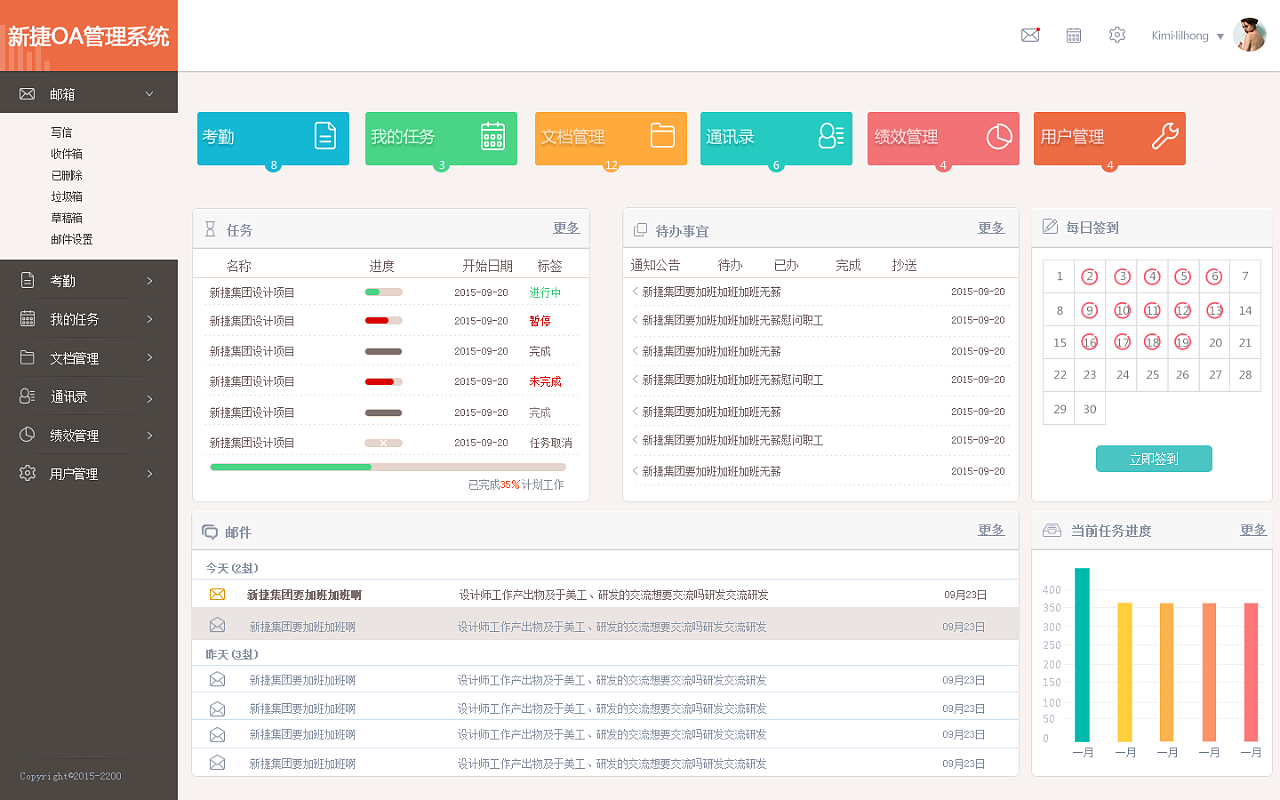Expand the 绩效管理 sidebar chevron
The image size is (1280, 800).
(x=150, y=436)
